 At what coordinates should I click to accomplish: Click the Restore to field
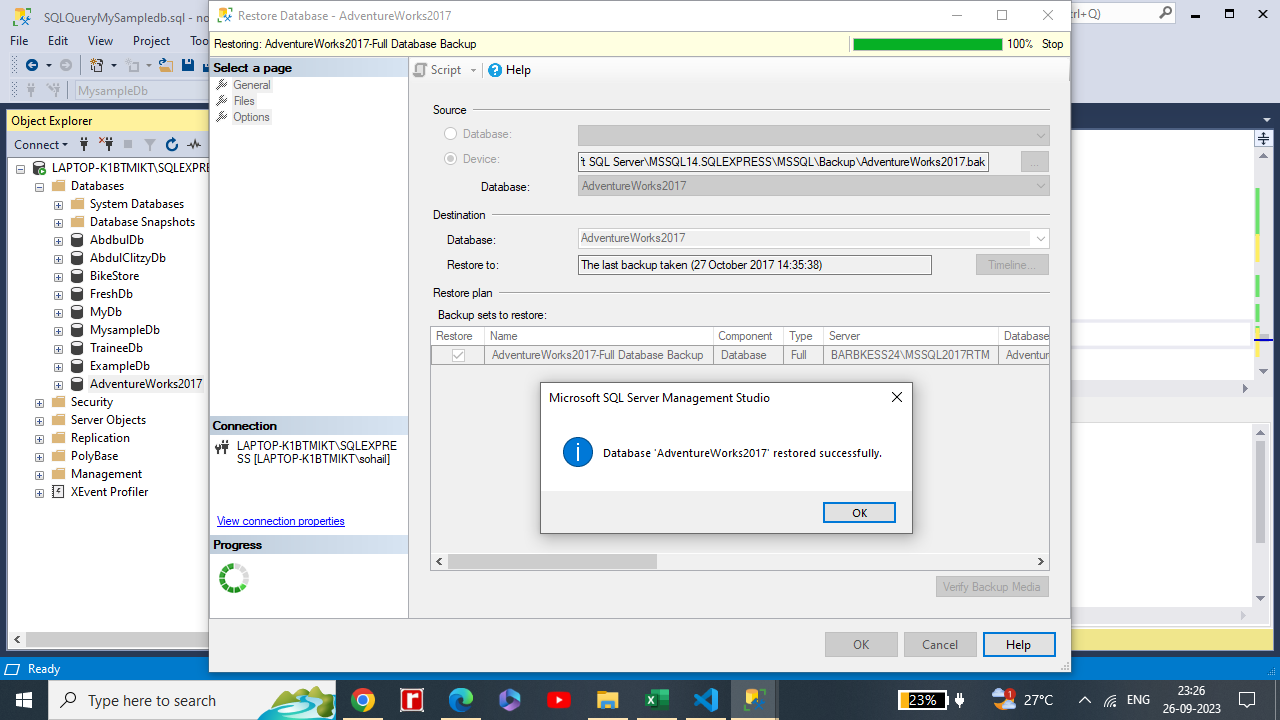(x=755, y=265)
